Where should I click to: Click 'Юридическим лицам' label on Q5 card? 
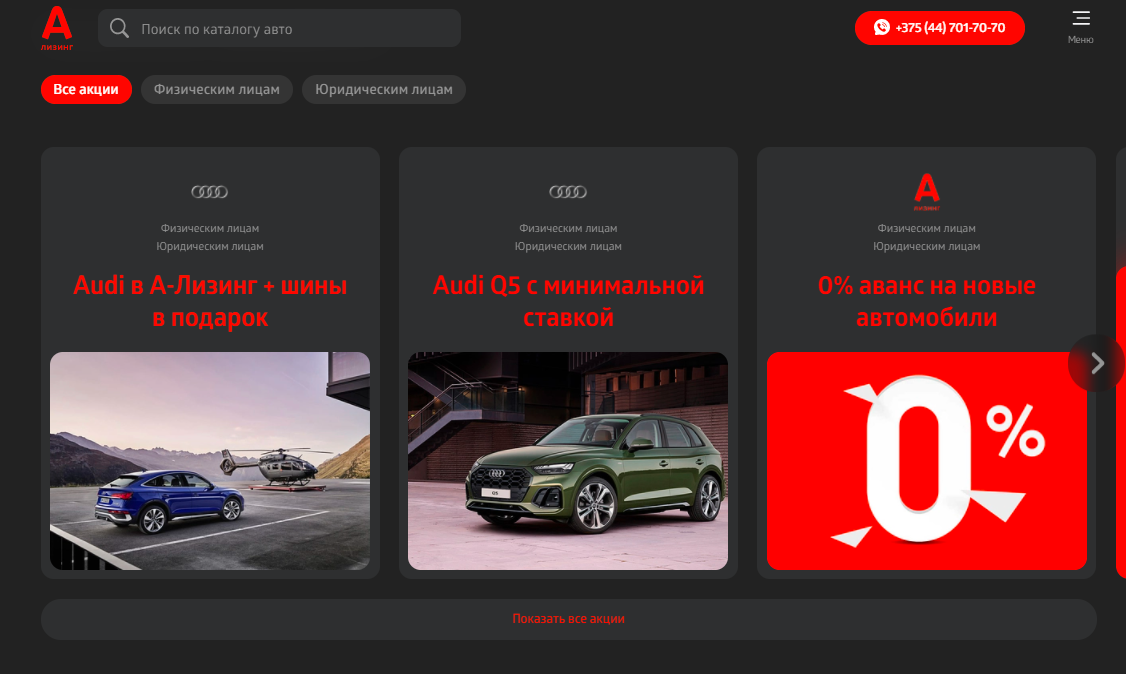tap(568, 246)
